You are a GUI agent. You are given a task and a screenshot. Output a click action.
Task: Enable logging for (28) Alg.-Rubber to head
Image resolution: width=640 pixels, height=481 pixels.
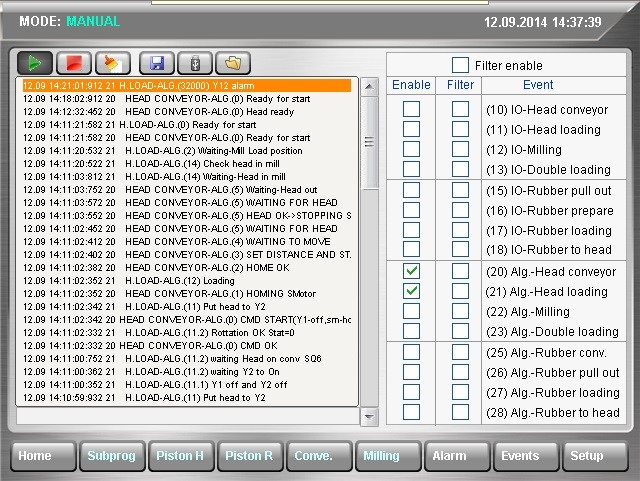411,412
